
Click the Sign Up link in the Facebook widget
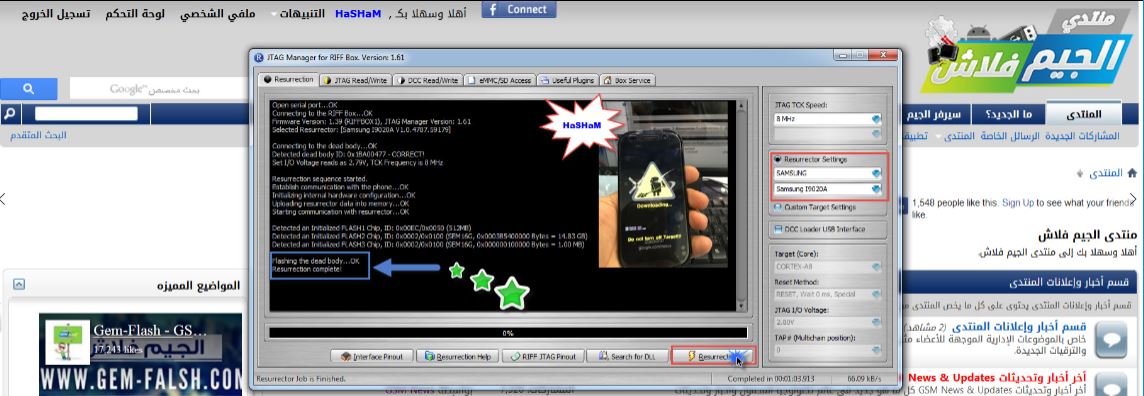(x=1017, y=203)
